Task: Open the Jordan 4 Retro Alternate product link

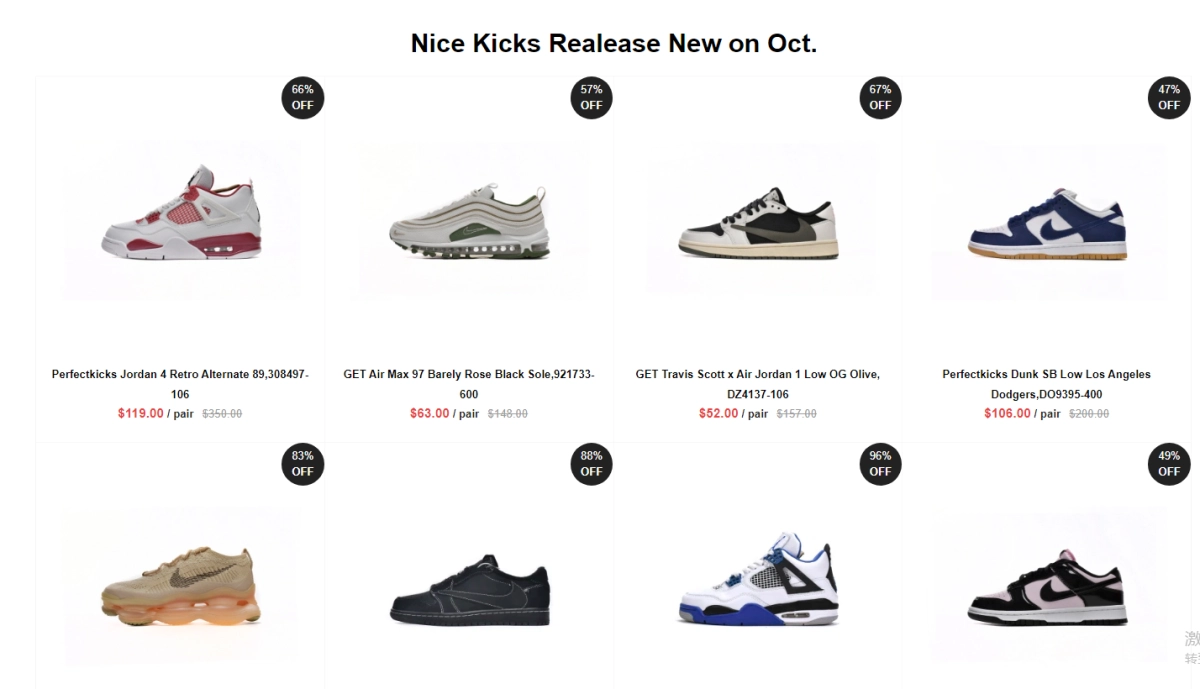Action: 180,383
